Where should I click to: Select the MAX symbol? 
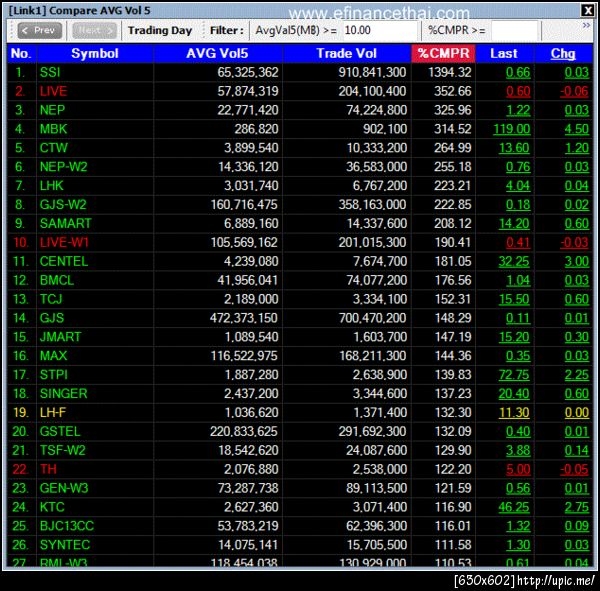pyautogui.click(x=54, y=356)
